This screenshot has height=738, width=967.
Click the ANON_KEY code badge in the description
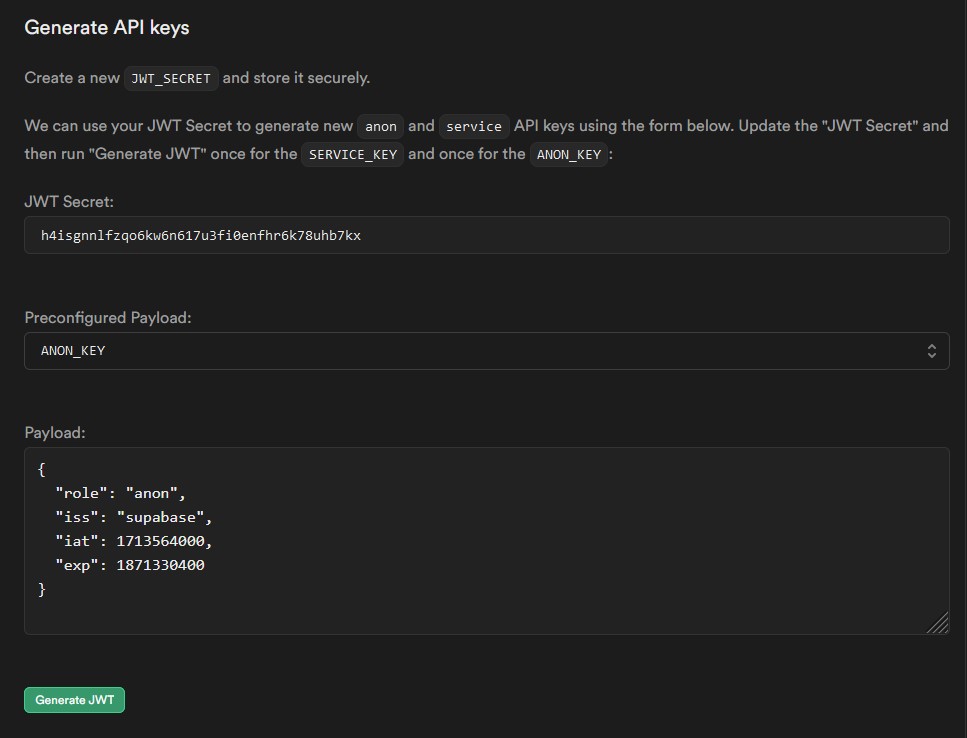(569, 154)
